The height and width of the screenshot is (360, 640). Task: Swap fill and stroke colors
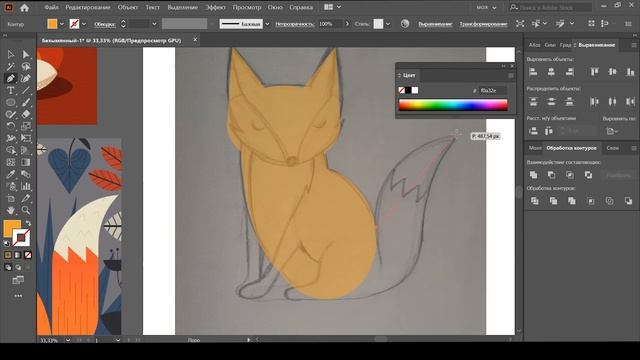point(28,223)
